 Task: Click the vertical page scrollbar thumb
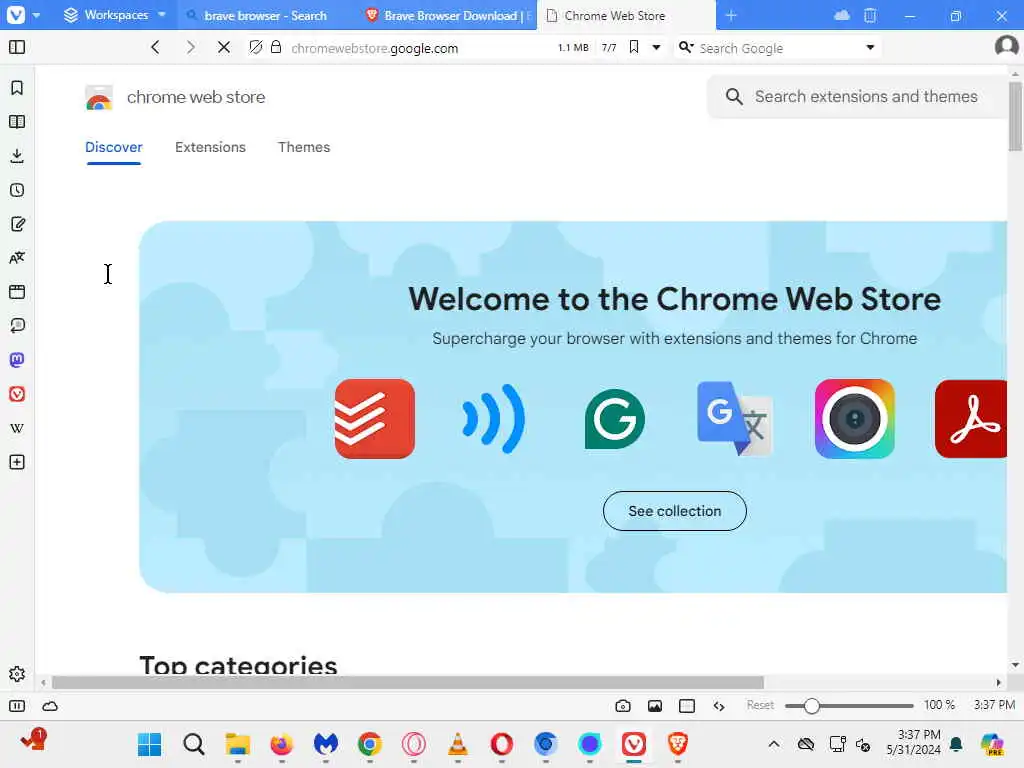(1015, 116)
